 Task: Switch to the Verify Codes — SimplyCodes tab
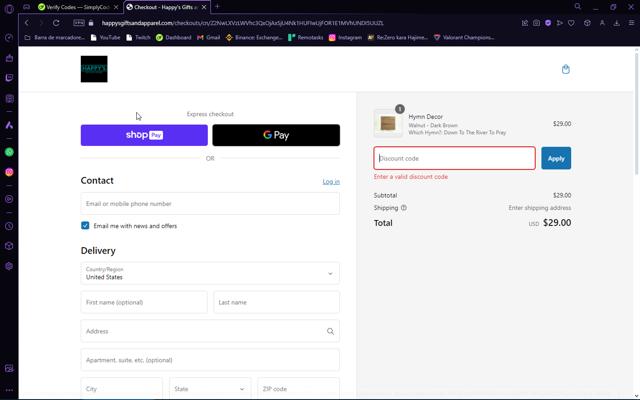[x=76, y=7]
